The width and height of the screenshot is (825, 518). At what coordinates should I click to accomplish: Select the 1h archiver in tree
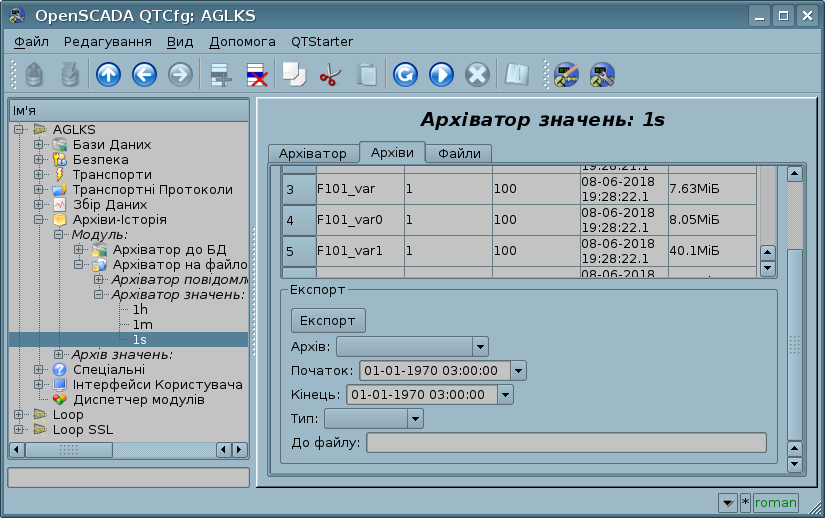tap(140, 310)
